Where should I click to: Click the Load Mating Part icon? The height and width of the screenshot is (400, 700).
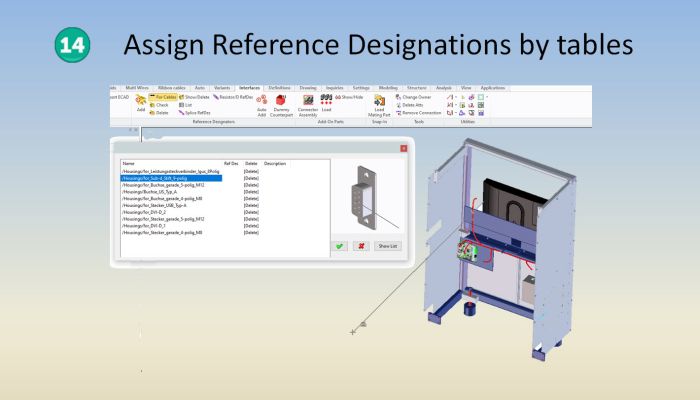[x=379, y=103]
